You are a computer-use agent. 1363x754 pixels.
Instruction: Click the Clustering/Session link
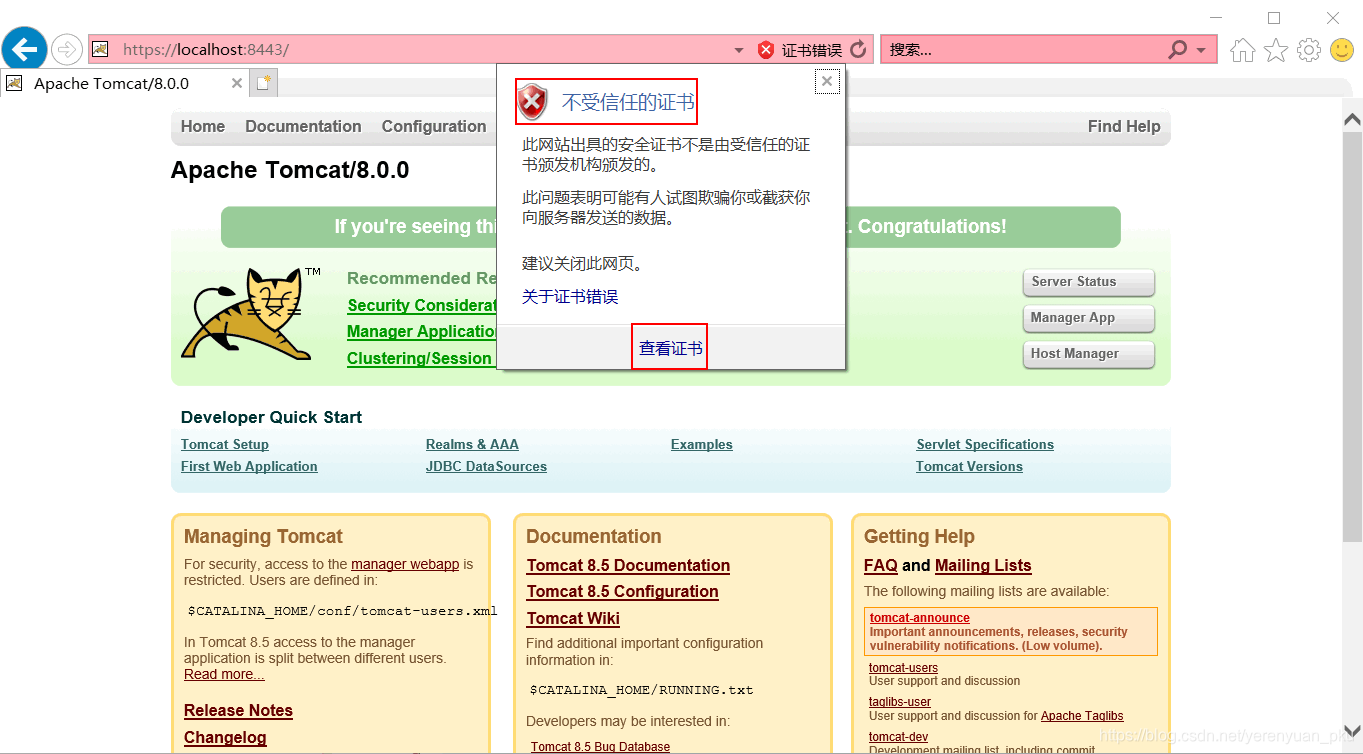(x=420, y=358)
